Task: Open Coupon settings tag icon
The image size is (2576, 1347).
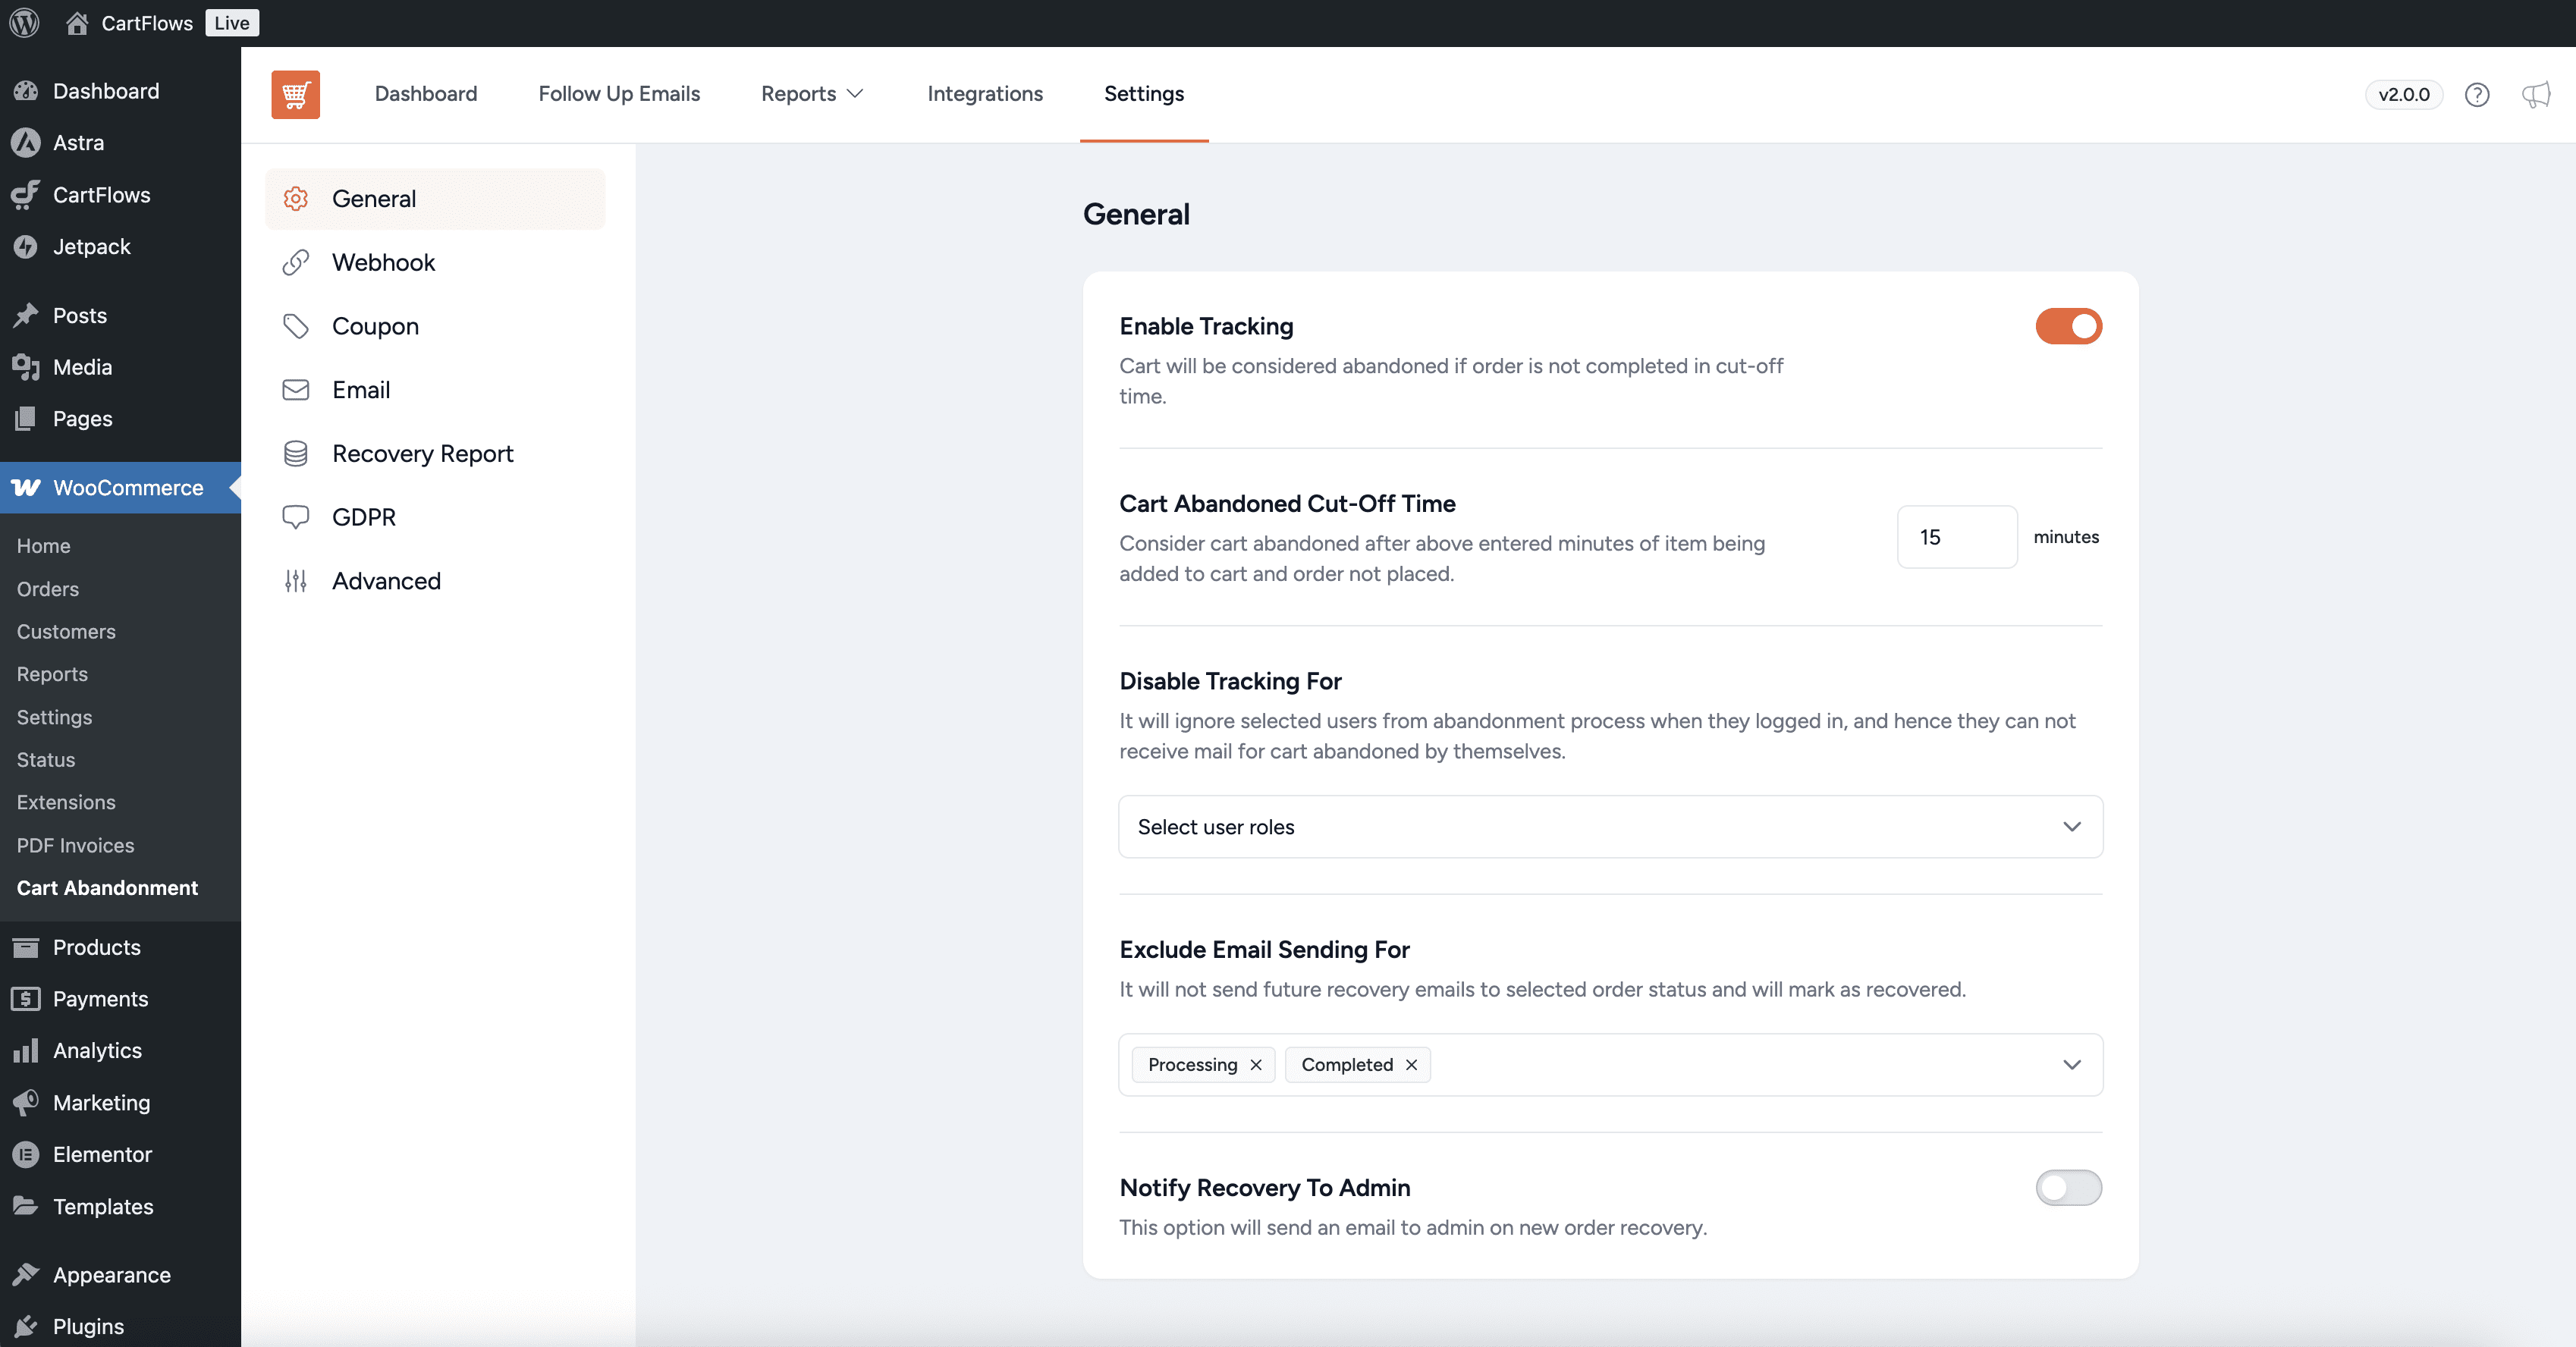Action: coord(295,326)
